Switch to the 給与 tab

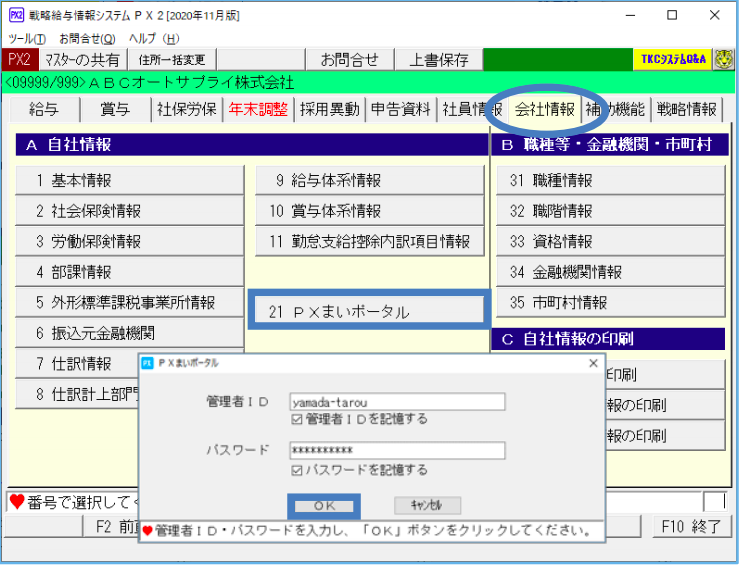[x=44, y=110]
